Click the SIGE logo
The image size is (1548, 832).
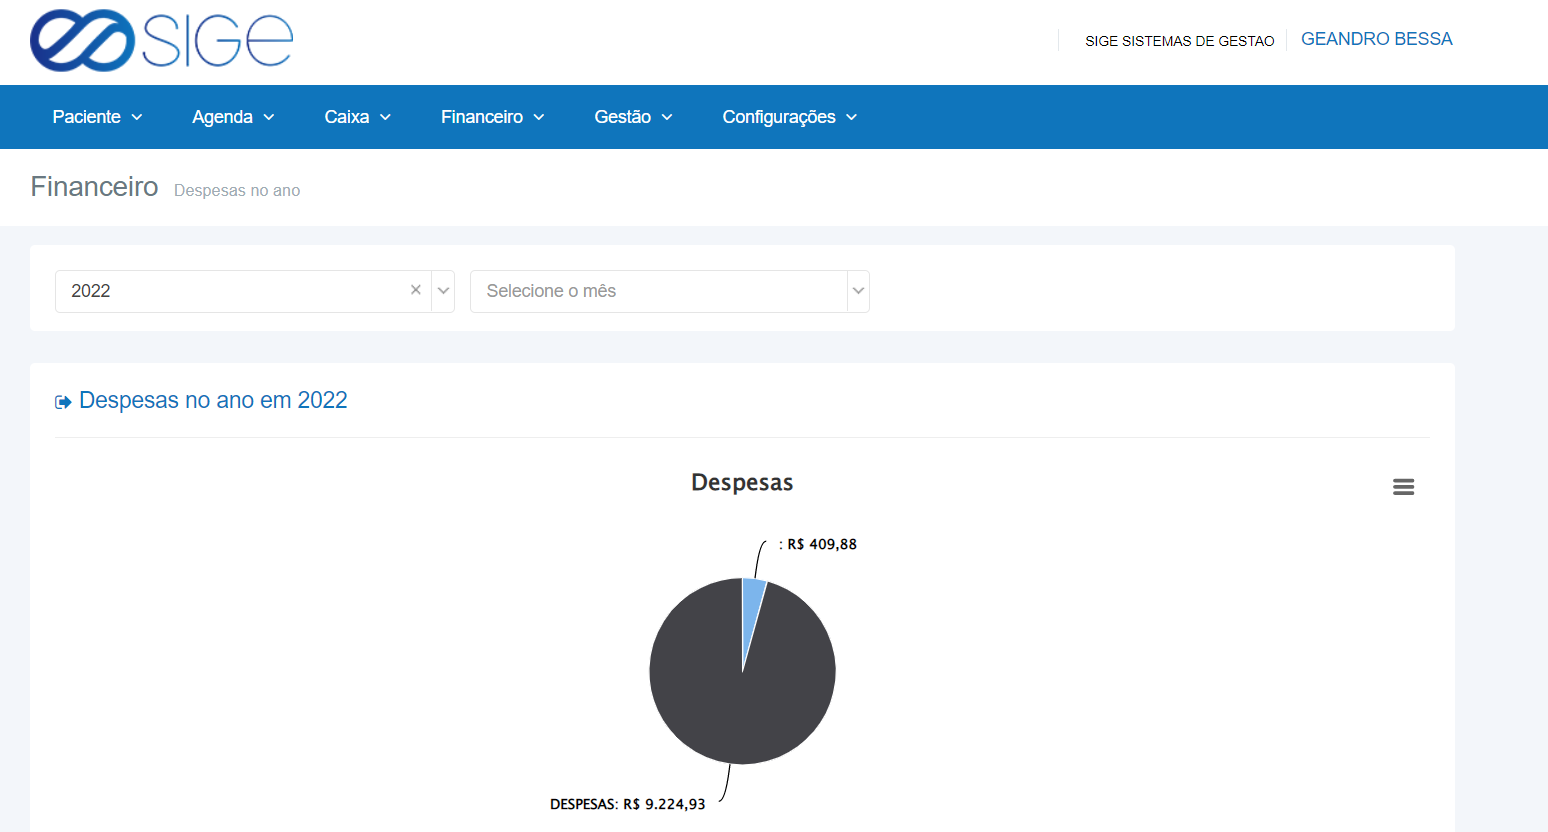coord(161,41)
